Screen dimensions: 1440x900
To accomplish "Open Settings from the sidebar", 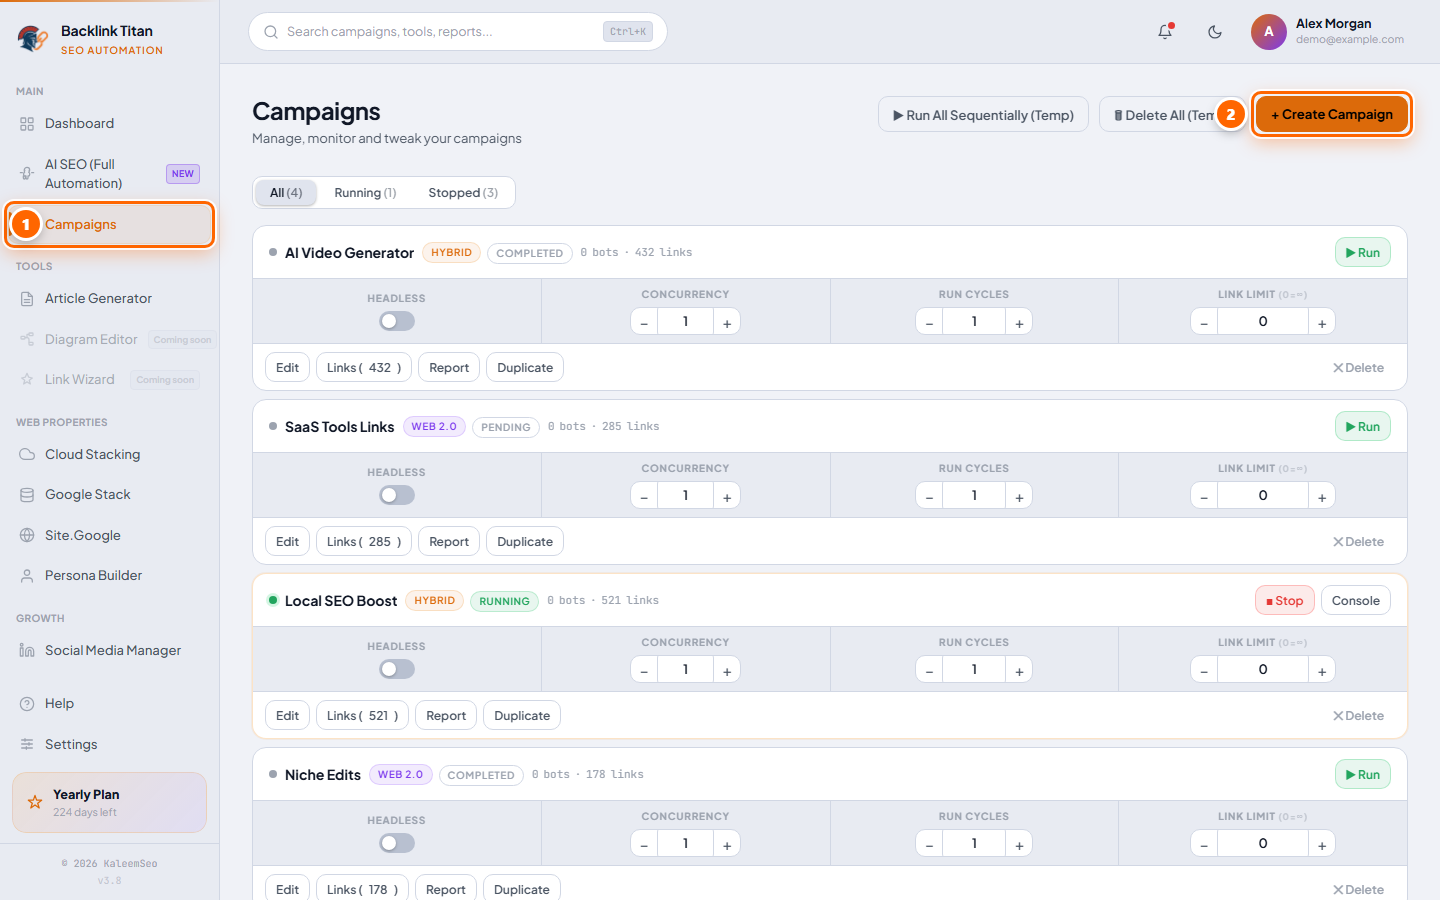I will pyautogui.click(x=110, y=745).
